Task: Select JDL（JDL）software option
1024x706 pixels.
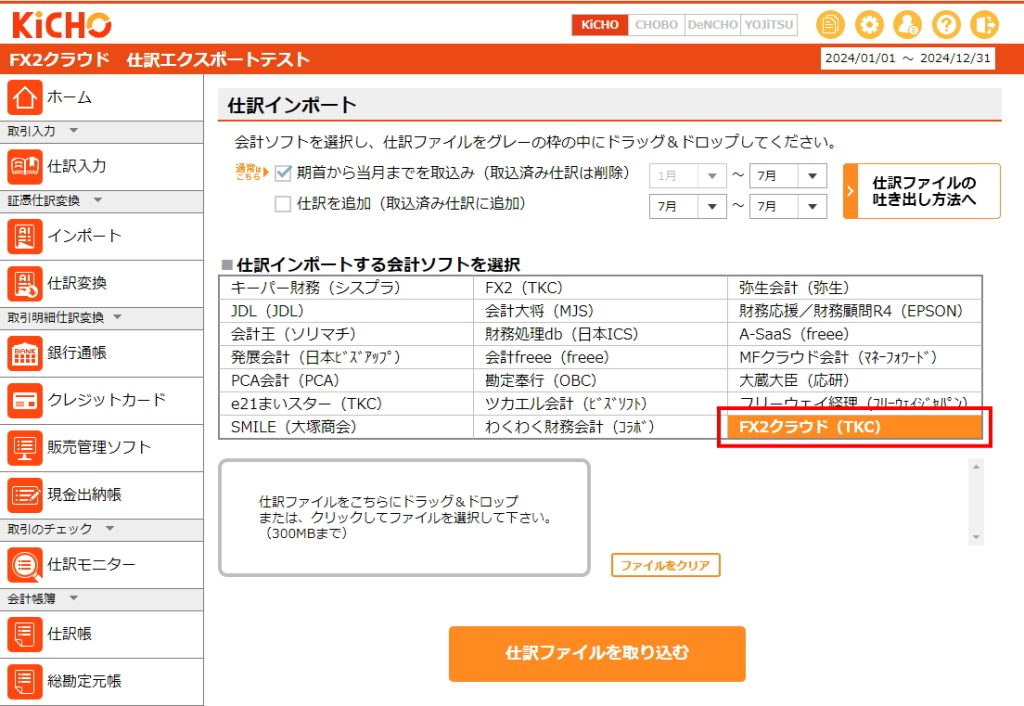Action: click(x=346, y=312)
